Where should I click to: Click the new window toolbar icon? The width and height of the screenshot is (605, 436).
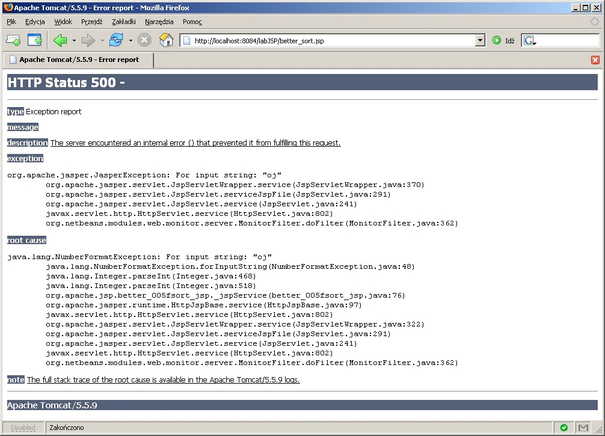(x=34, y=40)
